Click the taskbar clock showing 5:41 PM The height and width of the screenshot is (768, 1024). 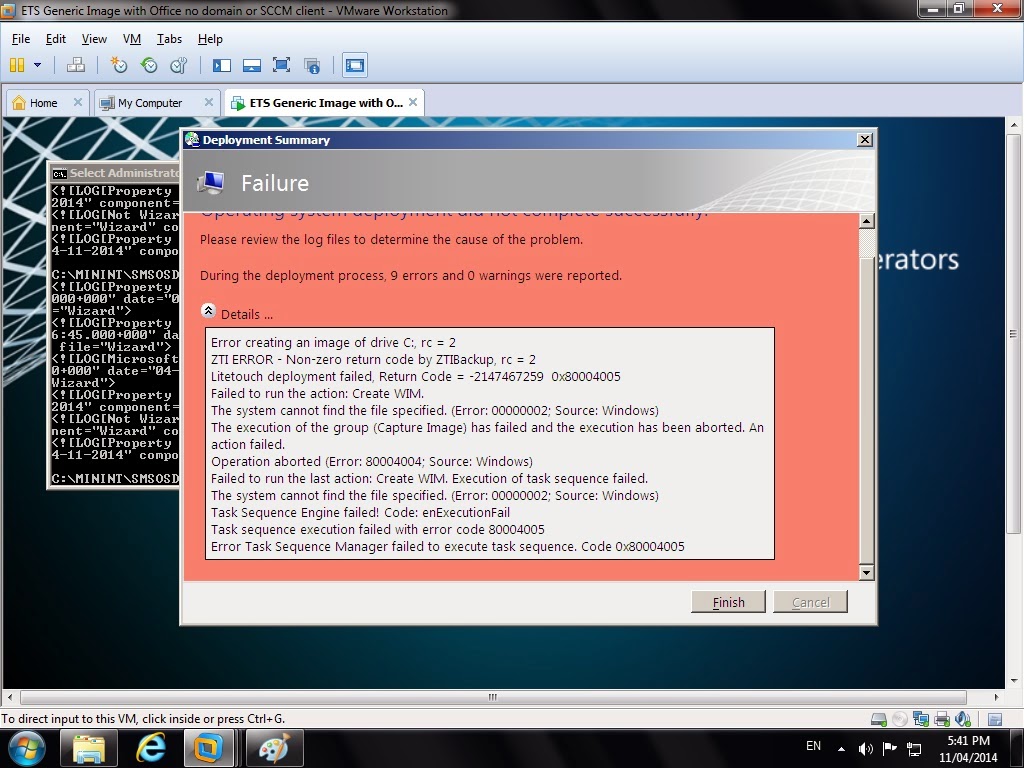[968, 749]
